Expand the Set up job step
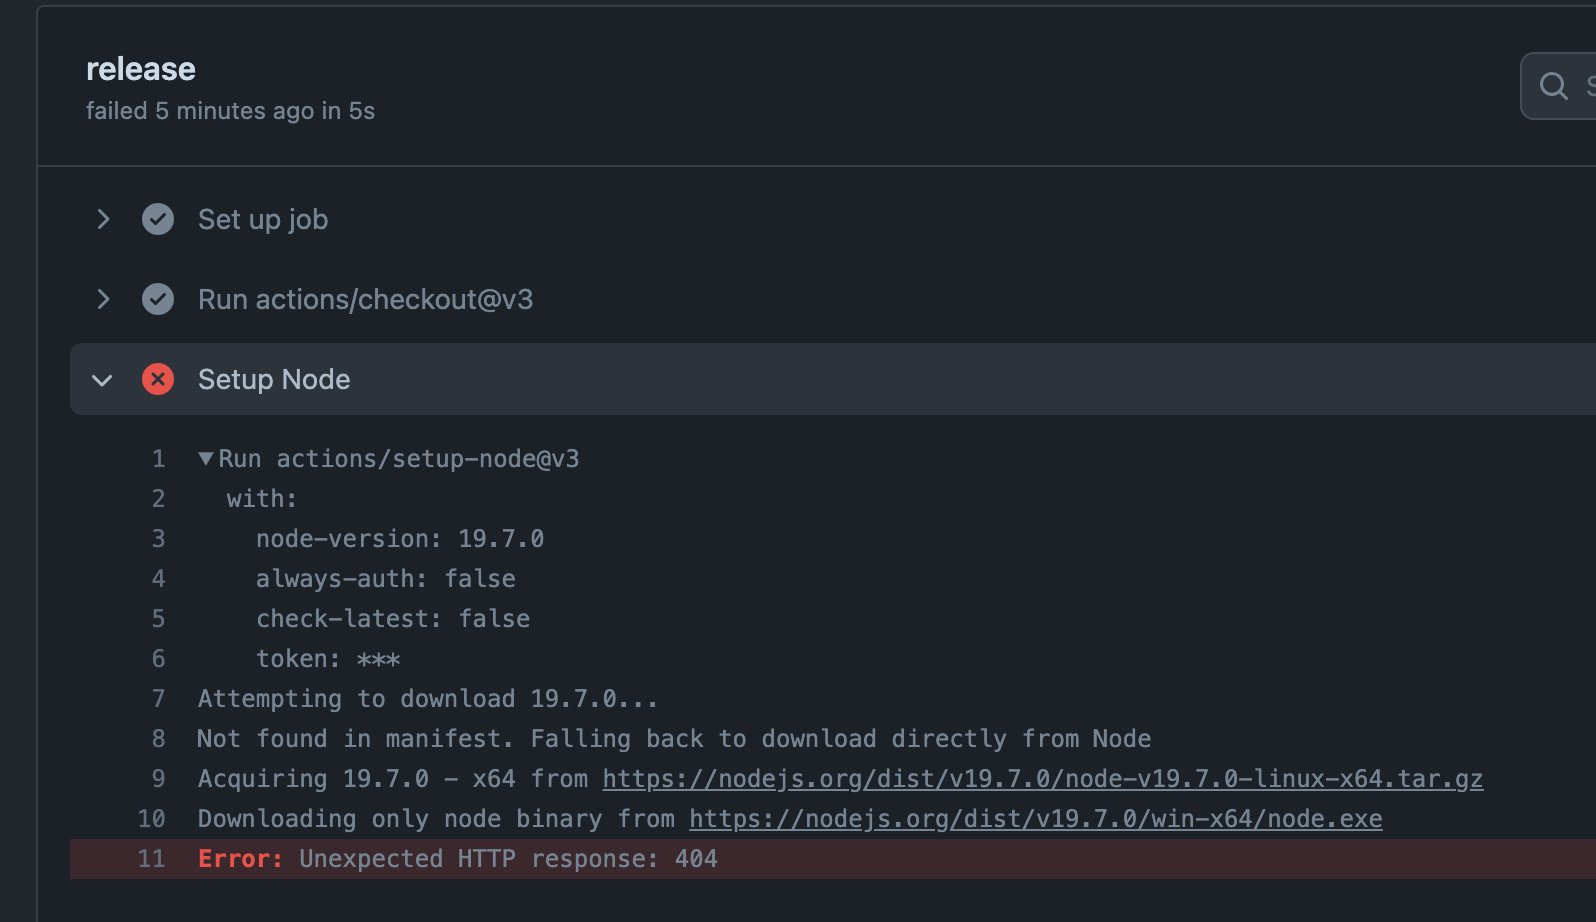 [x=103, y=219]
